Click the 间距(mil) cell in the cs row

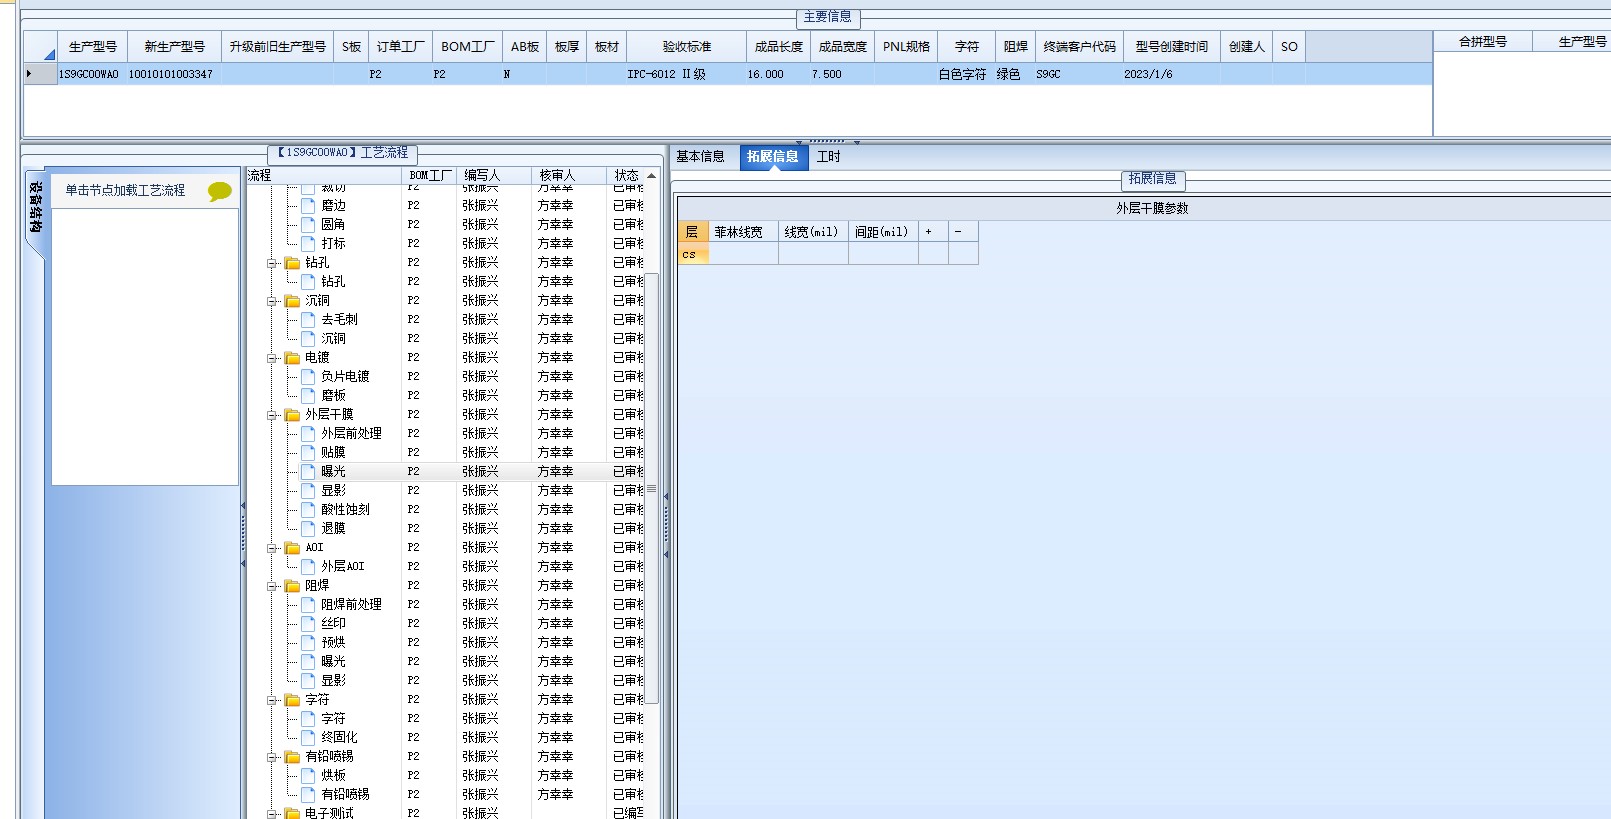pyautogui.click(x=883, y=255)
